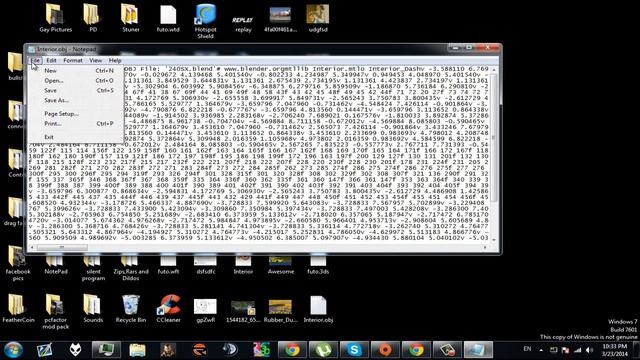Image resolution: width=640 pixels, height=360 pixels.
Task: Click the NotePad desktop folder label
Action: (56, 271)
